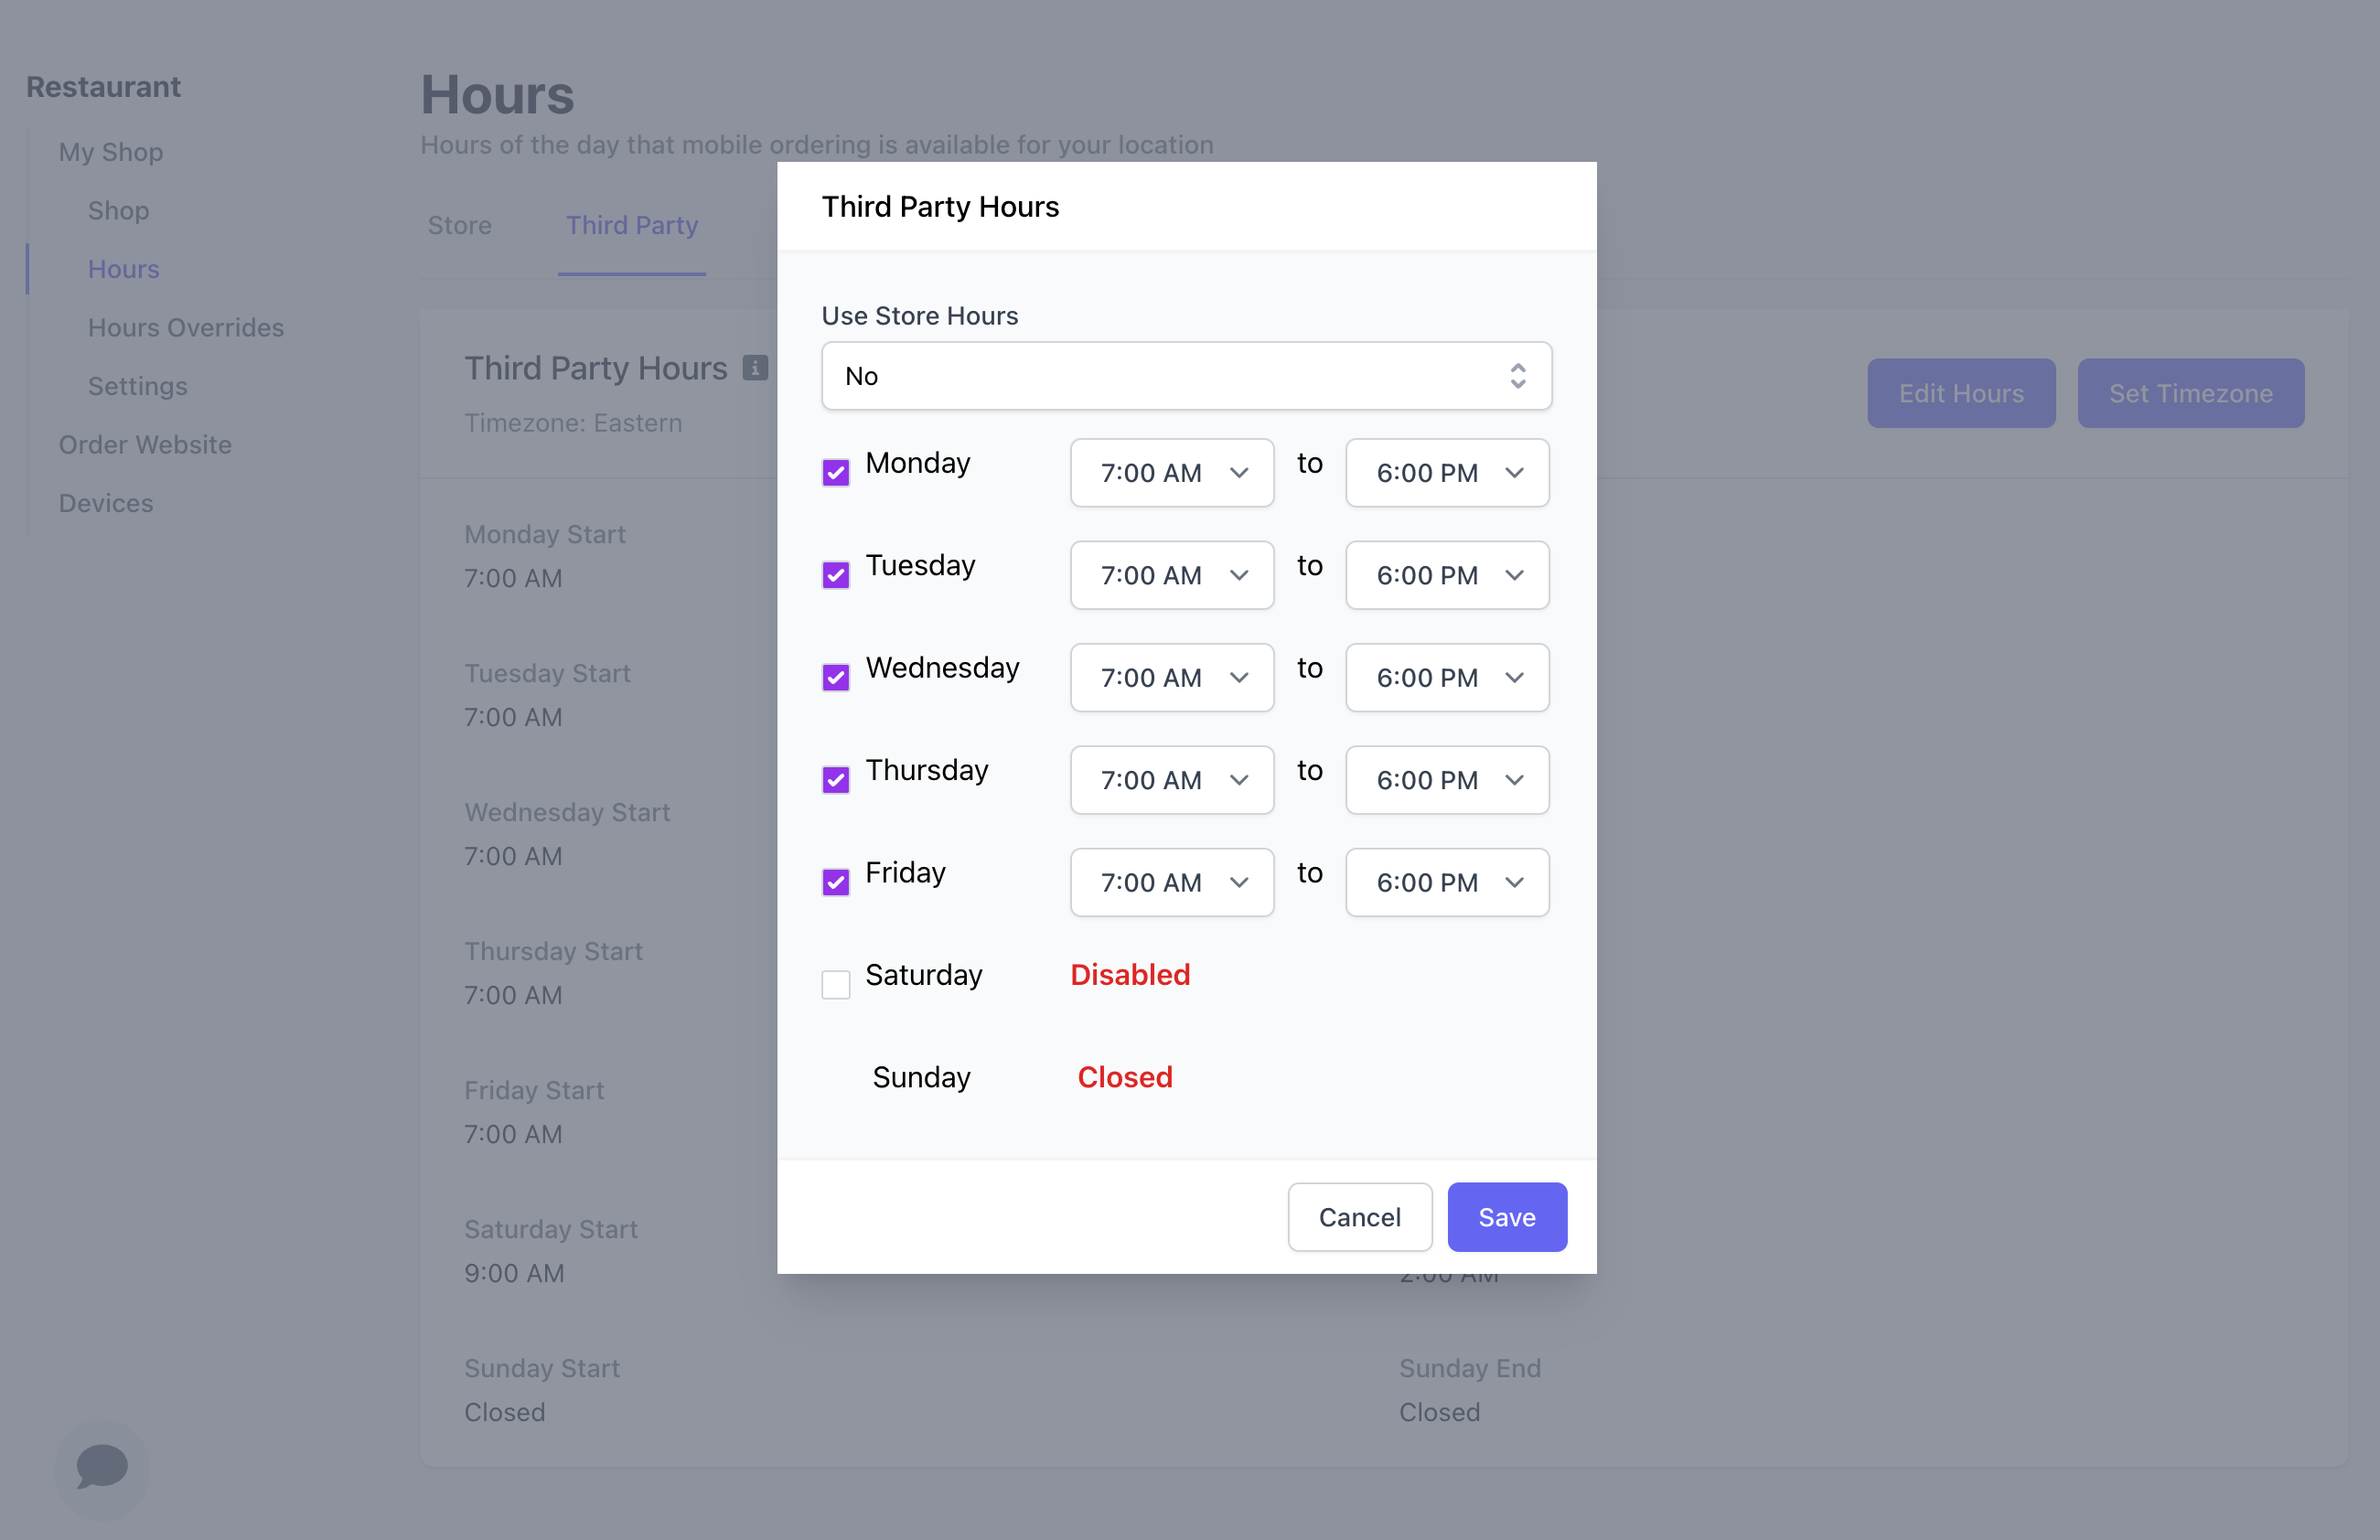2380x1540 pixels.
Task: Open the Use Store Hours dropdown
Action: pyautogui.click(x=1186, y=376)
